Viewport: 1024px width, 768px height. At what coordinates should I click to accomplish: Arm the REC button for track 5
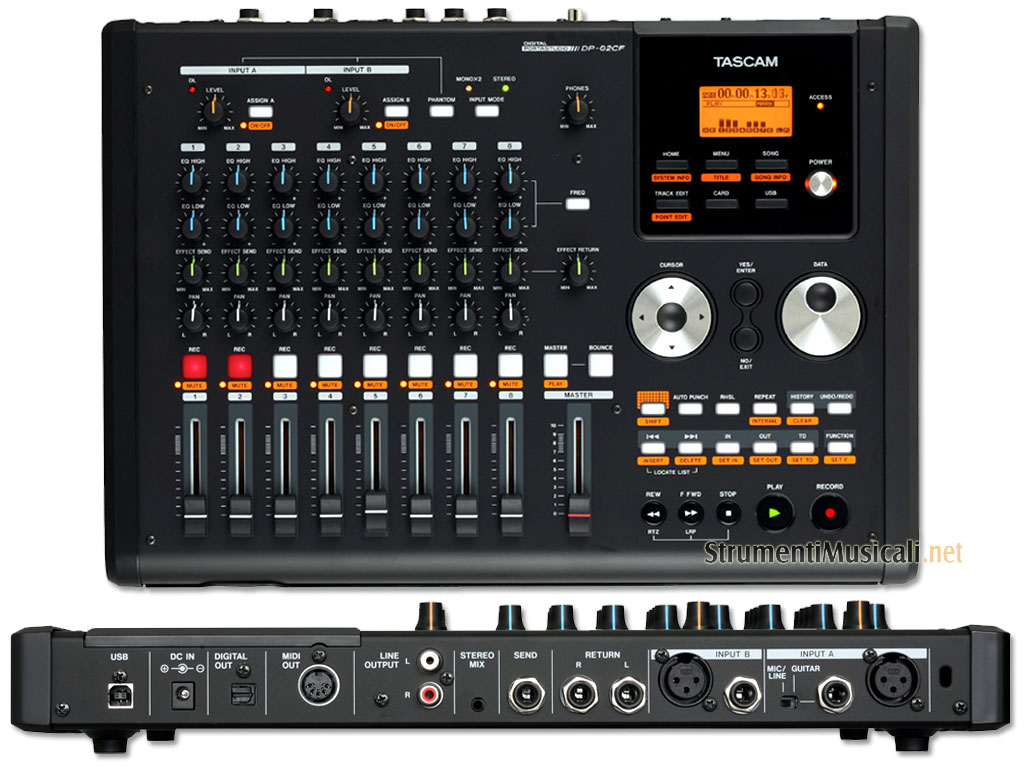(x=374, y=365)
